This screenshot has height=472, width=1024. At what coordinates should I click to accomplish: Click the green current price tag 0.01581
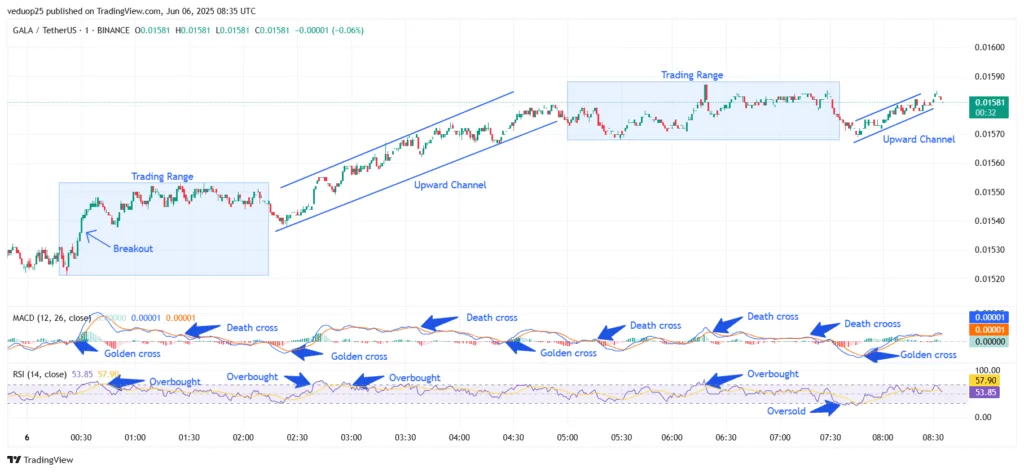(x=990, y=102)
